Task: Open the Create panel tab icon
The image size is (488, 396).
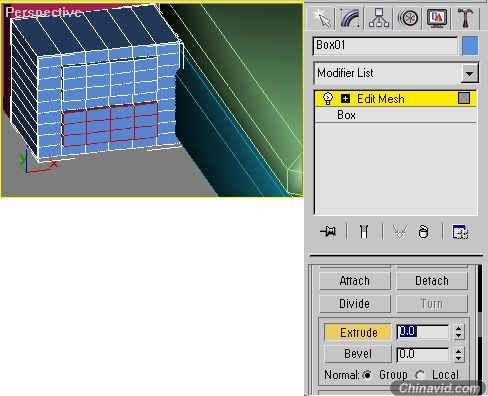Action: tap(322, 18)
